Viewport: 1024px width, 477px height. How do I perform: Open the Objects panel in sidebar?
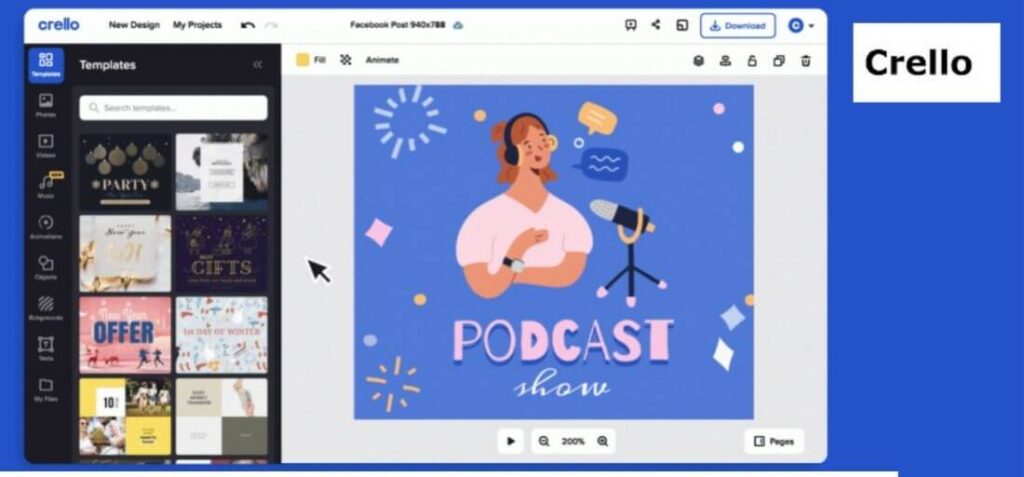[46, 267]
